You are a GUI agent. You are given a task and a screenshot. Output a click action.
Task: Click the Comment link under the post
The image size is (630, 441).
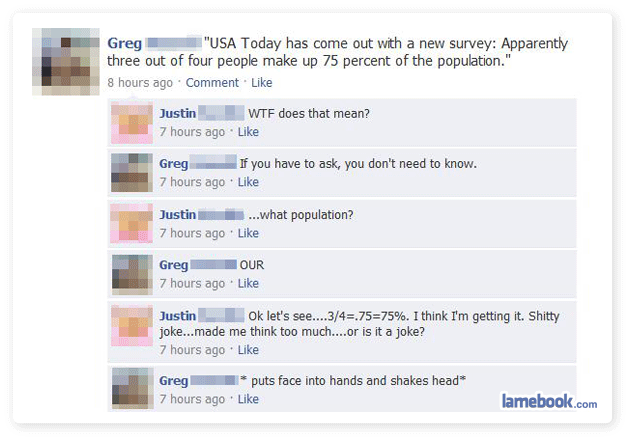[x=212, y=82]
